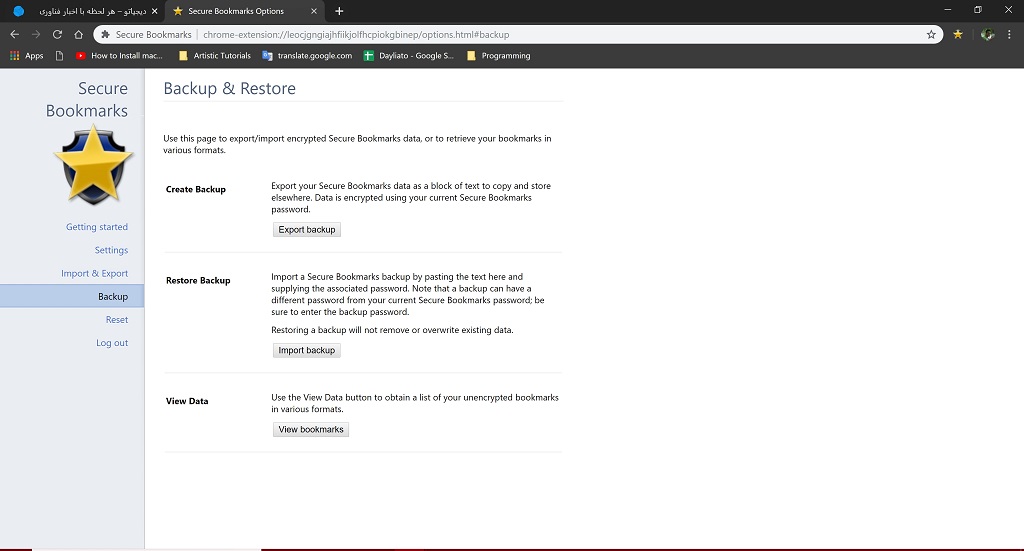Click the Backup & Restore page heading
The width and height of the screenshot is (1024, 551).
pos(229,88)
